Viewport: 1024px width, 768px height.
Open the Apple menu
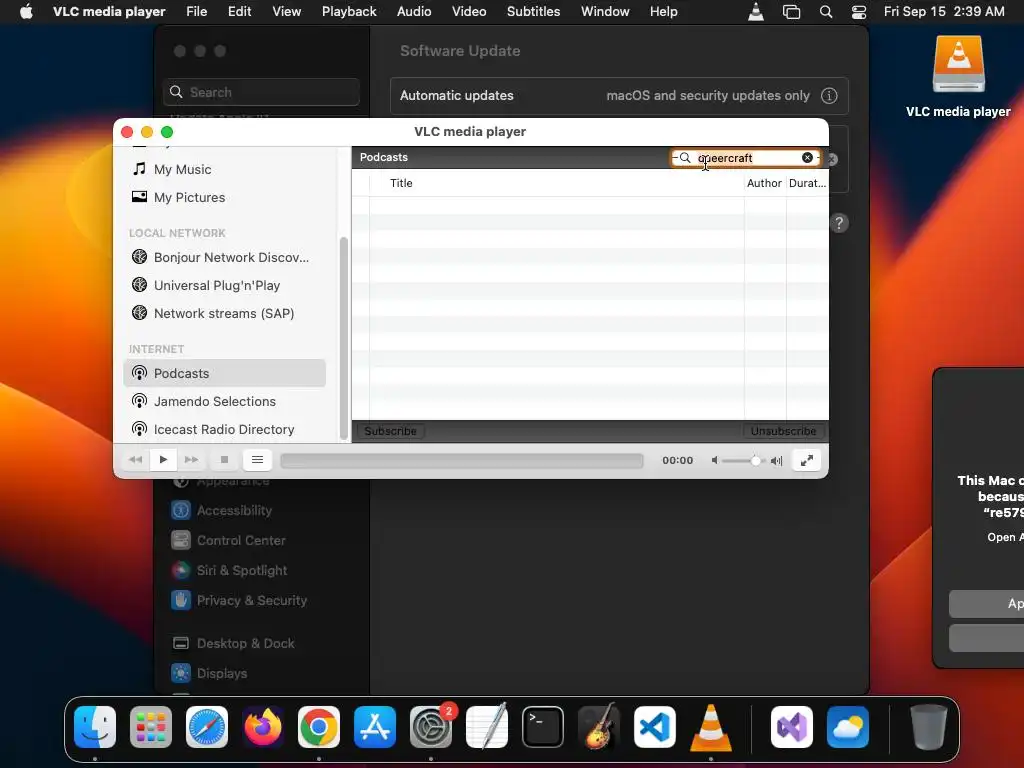(27, 11)
